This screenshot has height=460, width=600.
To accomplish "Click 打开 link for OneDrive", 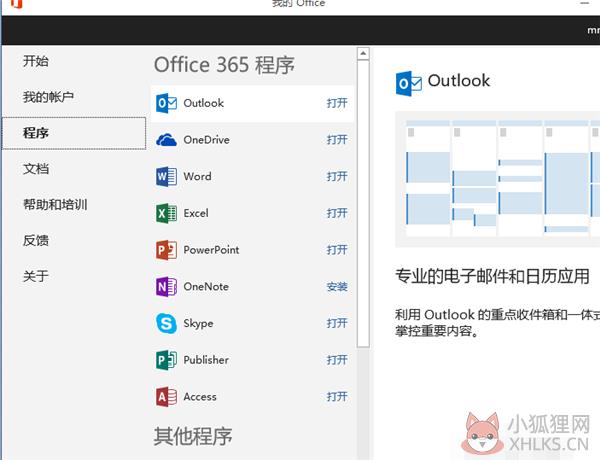I will [337, 140].
